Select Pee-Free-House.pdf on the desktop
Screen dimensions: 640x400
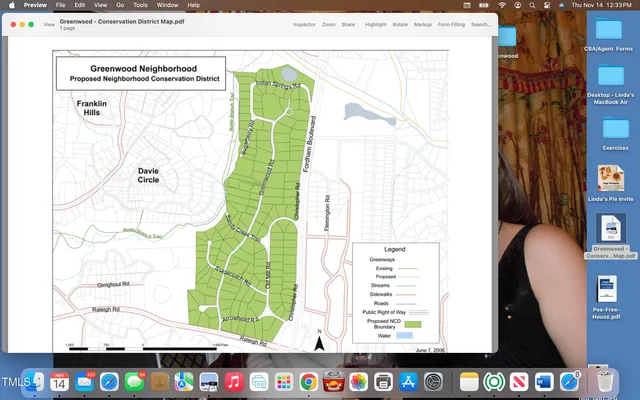coord(607,293)
